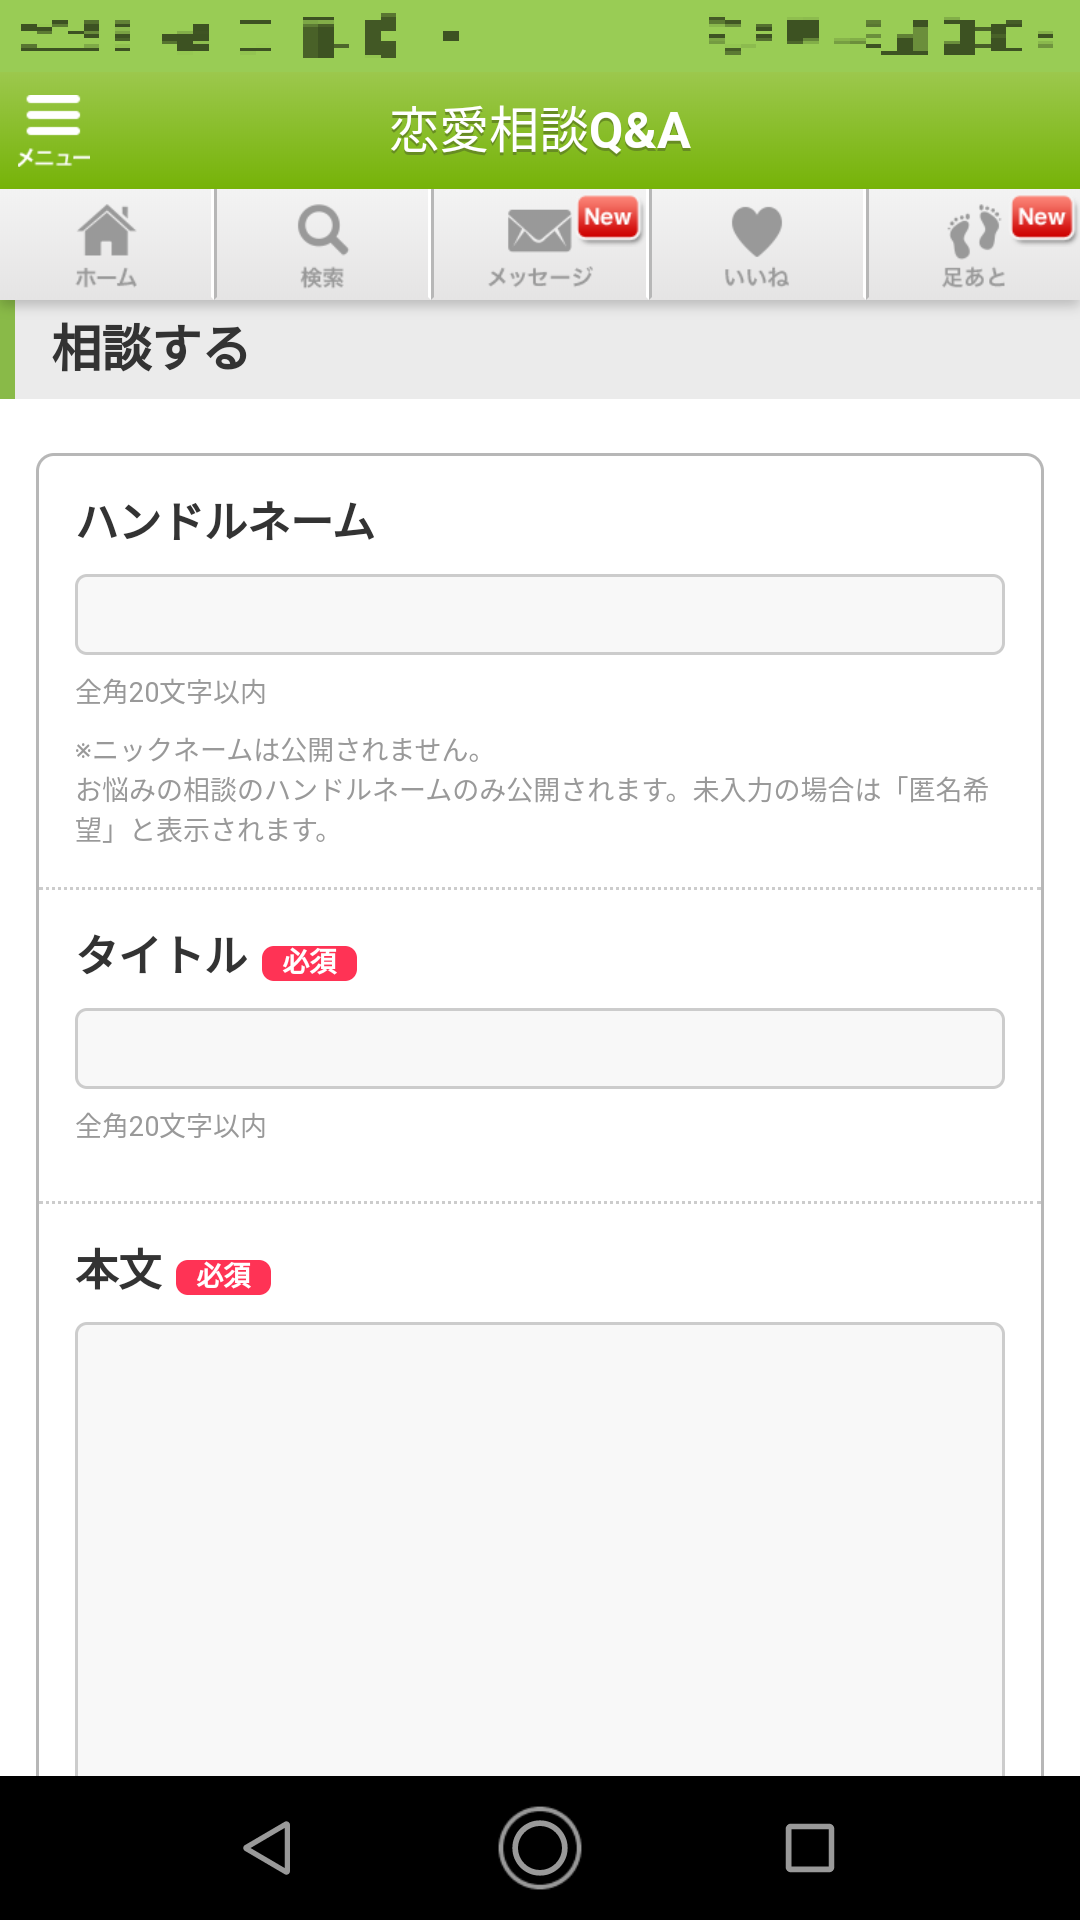Go to Home via house icon
The height and width of the screenshot is (1920, 1080).
click(x=106, y=231)
